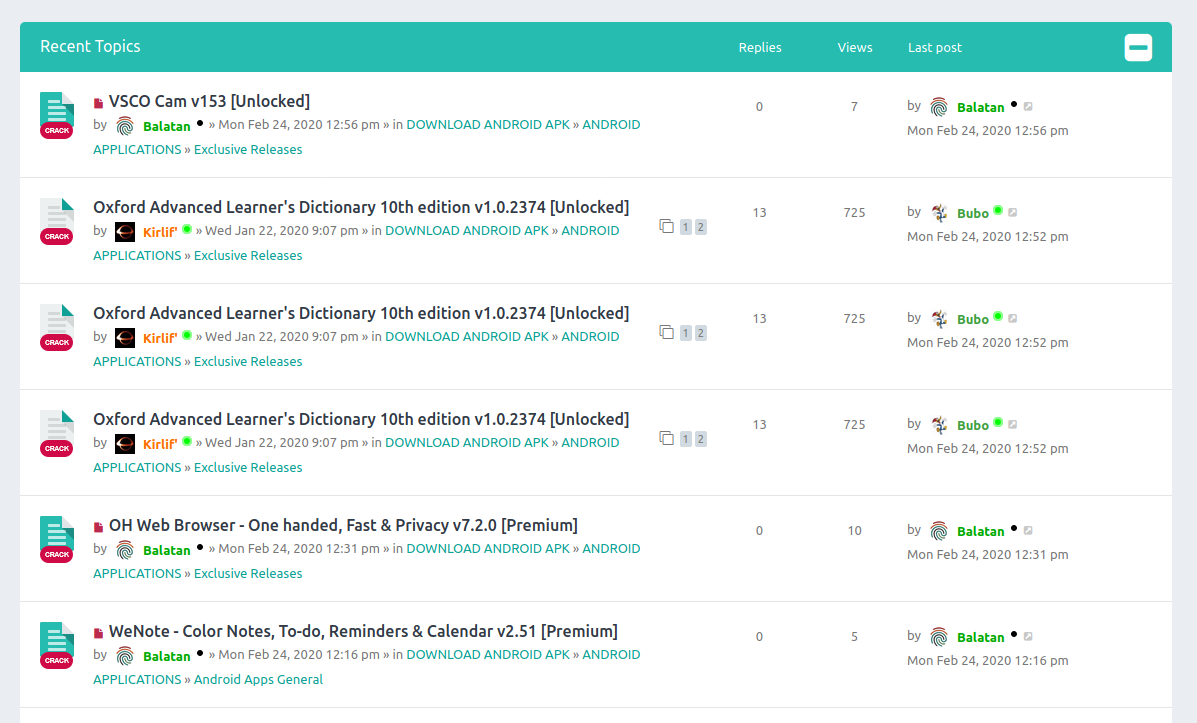Open the second Oxford Advanced Learner's Dictionary topic
Viewport: 1197px width, 723px height.
point(361,314)
